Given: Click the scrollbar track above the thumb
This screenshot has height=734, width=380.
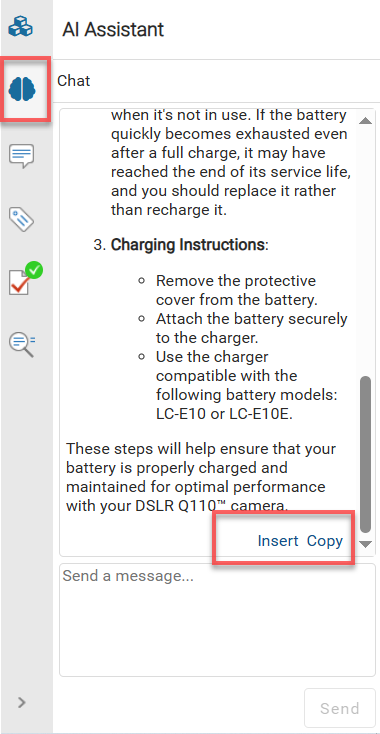Looking at the screenshot, I should pyautogui.click(x=365, y=250).
